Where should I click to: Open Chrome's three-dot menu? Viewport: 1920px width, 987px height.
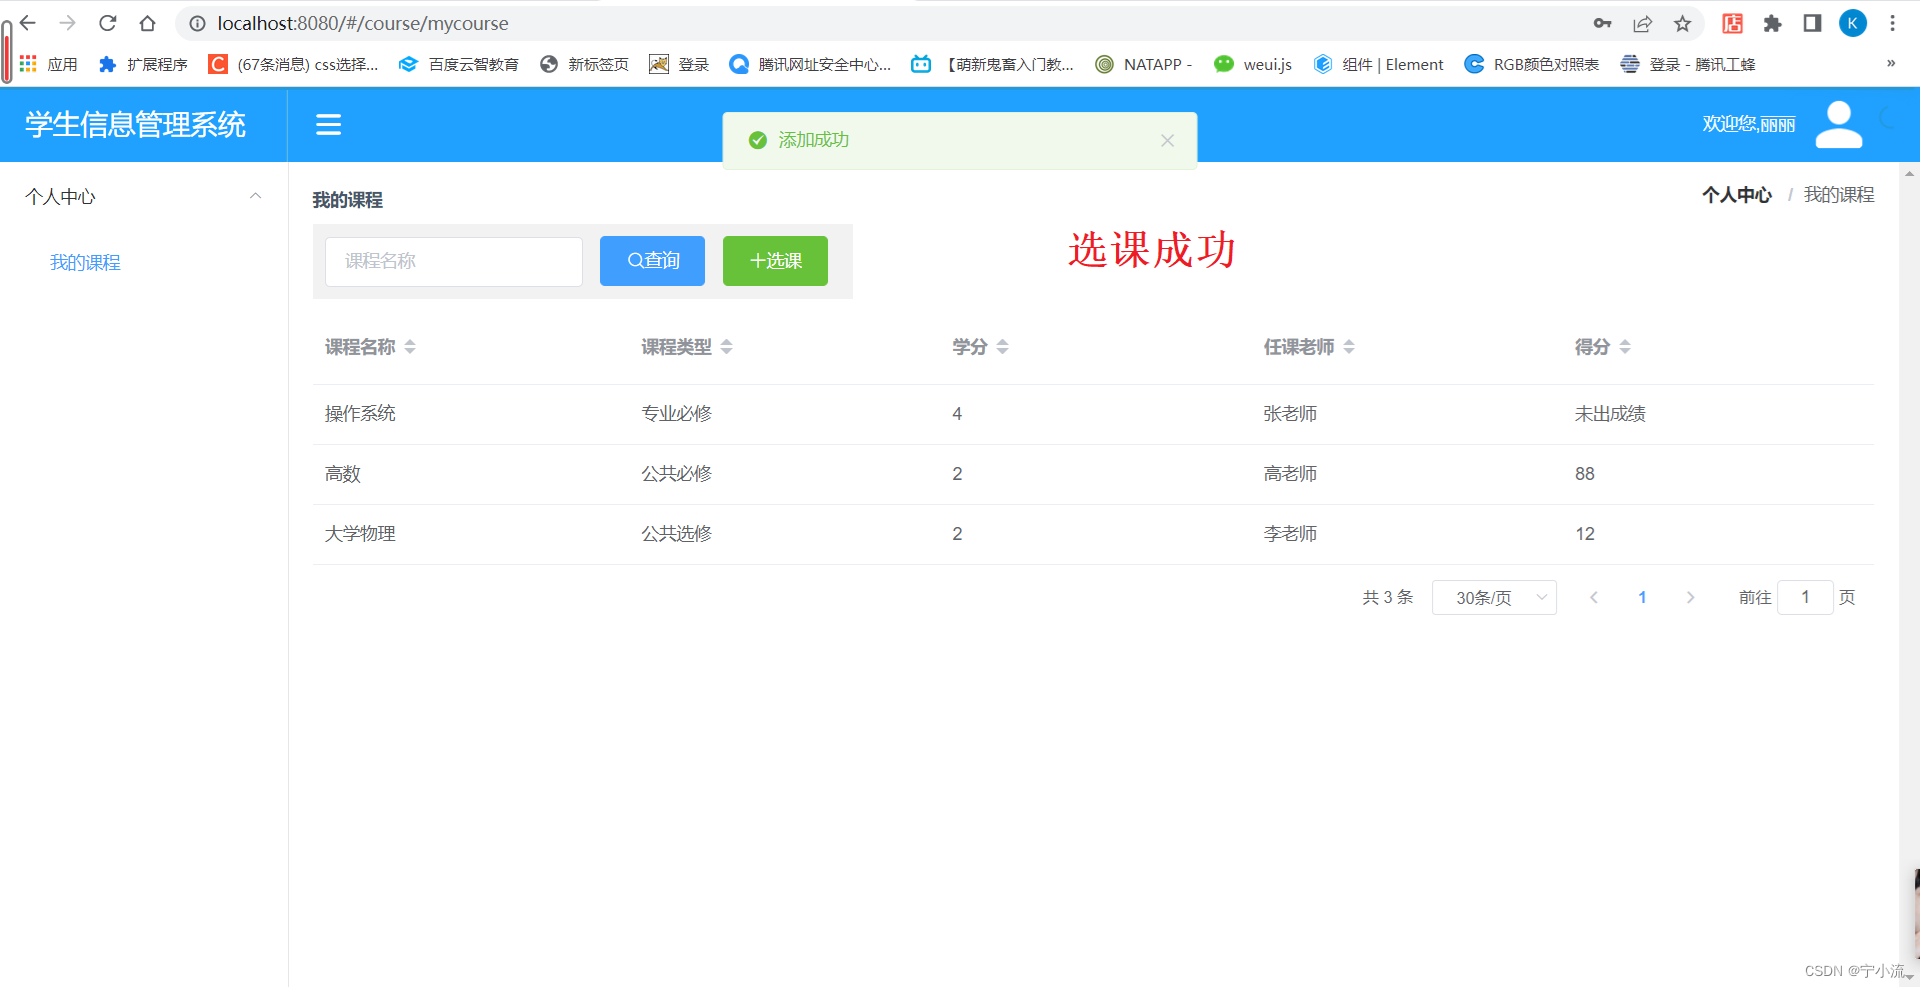(1892, 23)
